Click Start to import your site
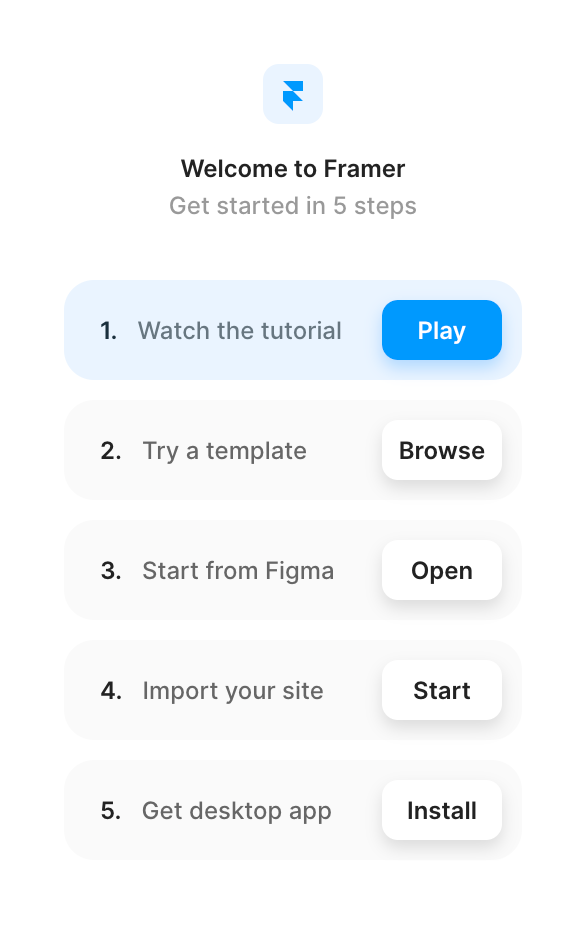 [x=441, y=690]
